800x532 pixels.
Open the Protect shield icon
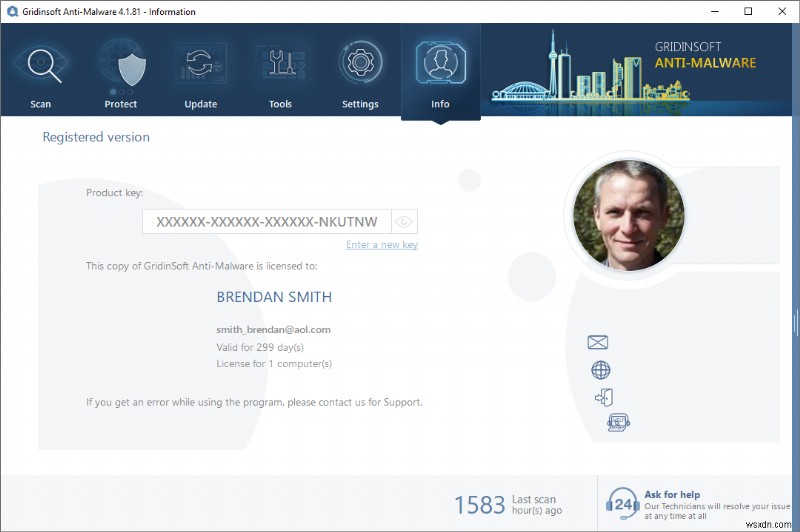click(132, 69)
